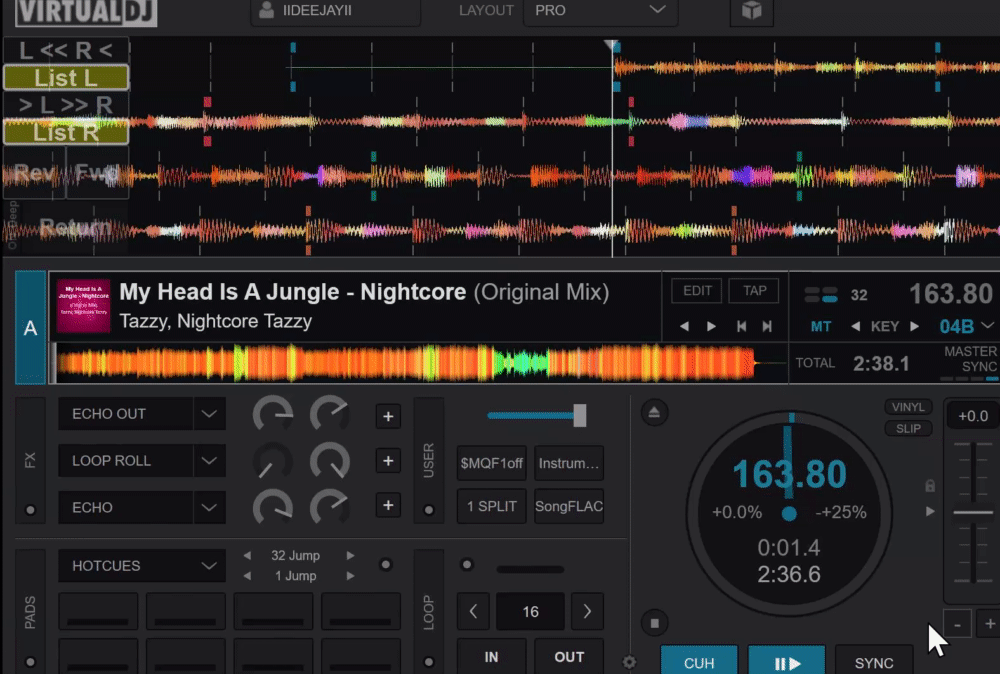Toggle the dot next to jump parameters
Viewport: 1000px width, 674px height.
tap(385, 564)
